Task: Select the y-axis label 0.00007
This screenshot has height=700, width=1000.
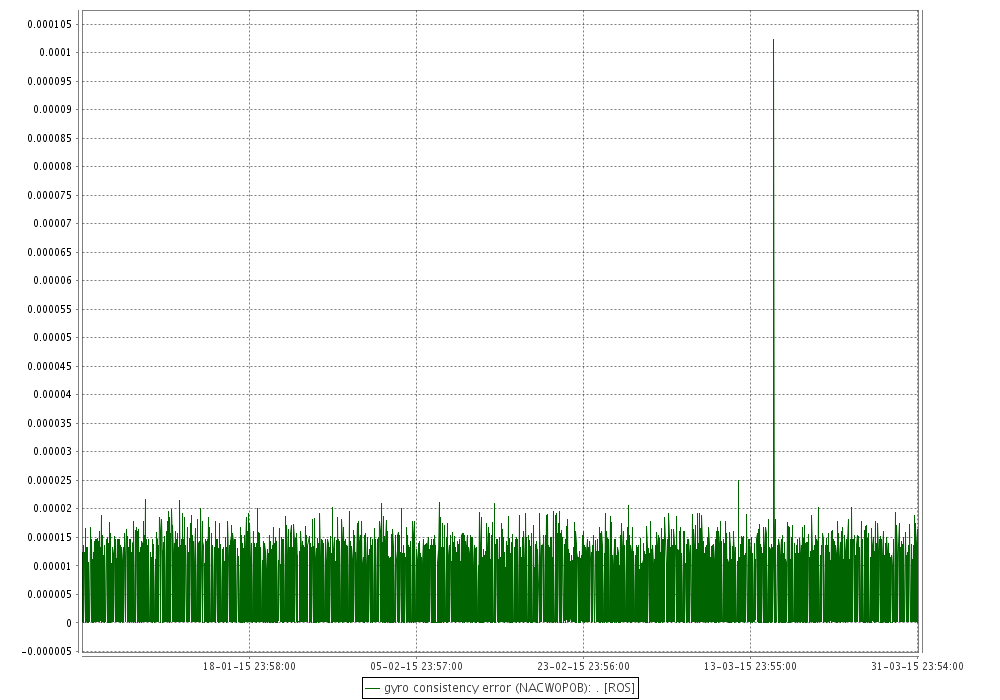Action: [x=52, y=223]
